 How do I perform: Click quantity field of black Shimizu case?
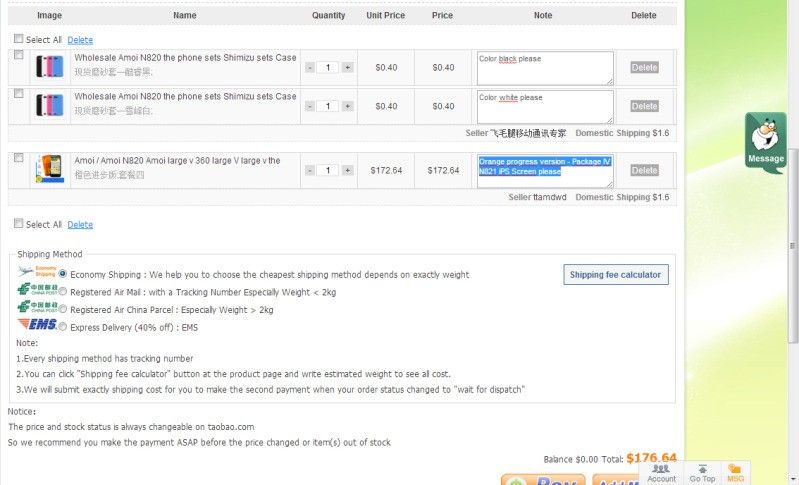point(328,67)
